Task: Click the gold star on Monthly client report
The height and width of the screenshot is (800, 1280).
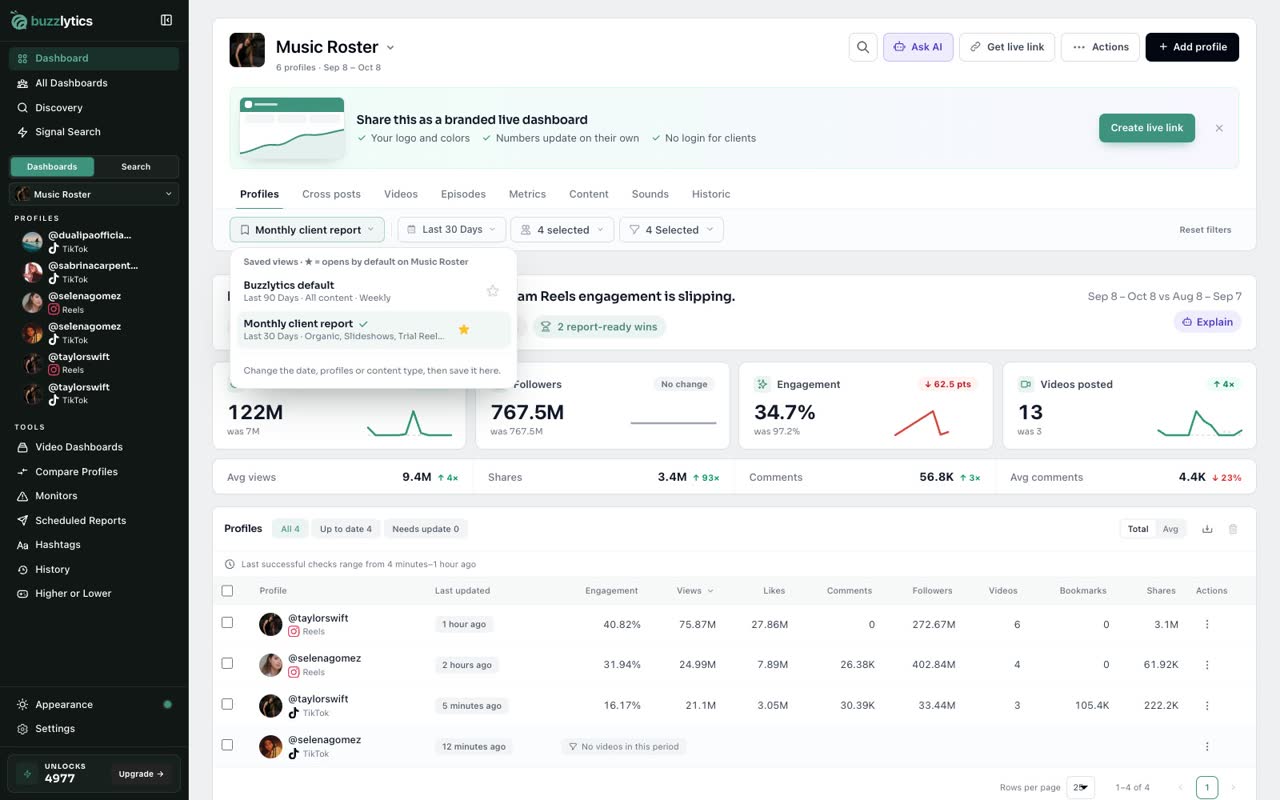Action: (464, 329)
